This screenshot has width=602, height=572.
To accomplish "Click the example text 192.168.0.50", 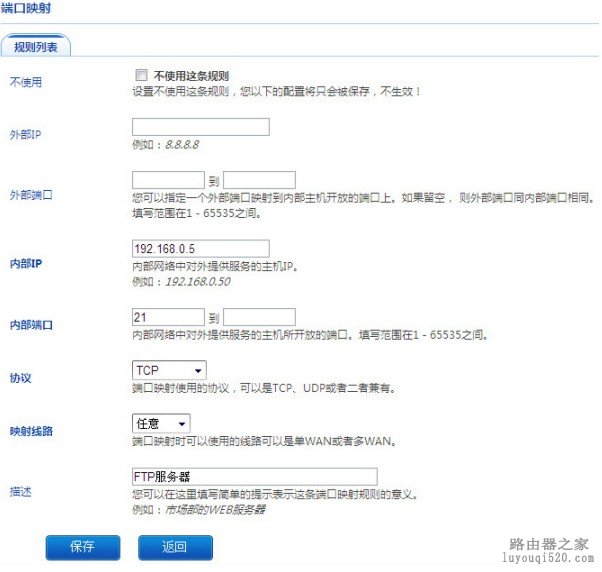I will [x=198, y=282].
